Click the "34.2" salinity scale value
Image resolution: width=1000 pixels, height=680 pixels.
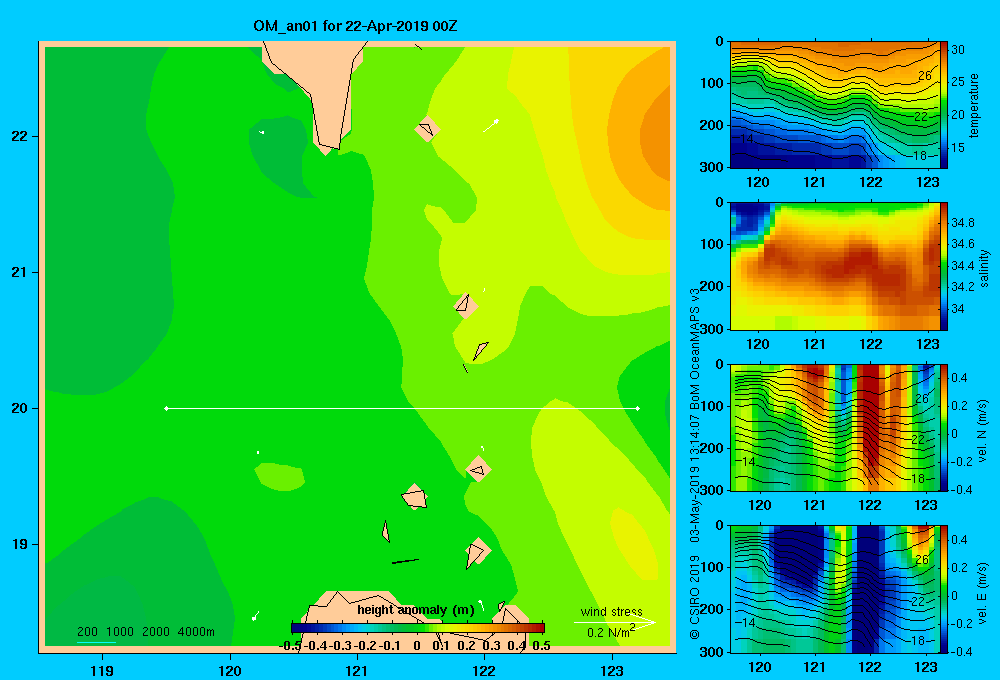pos(962,287)
